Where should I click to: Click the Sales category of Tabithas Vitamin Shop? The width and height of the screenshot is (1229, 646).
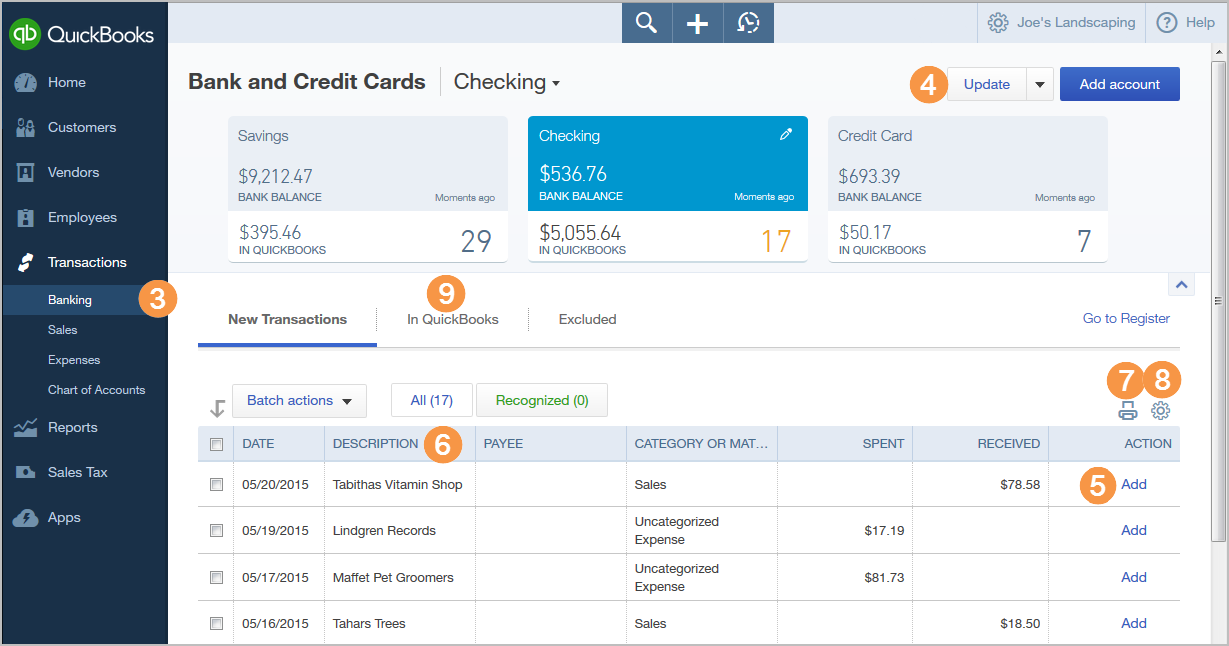(x=651, y=484)
